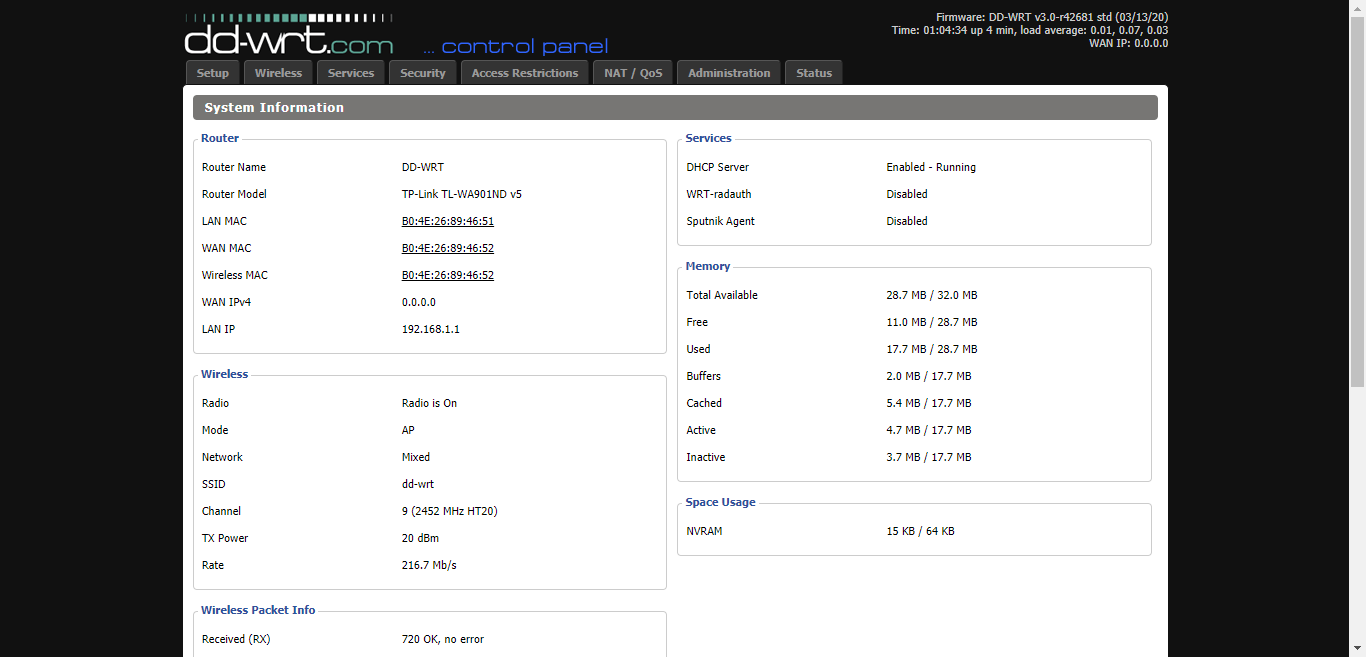Click the Firmware version text in header

1052,17
